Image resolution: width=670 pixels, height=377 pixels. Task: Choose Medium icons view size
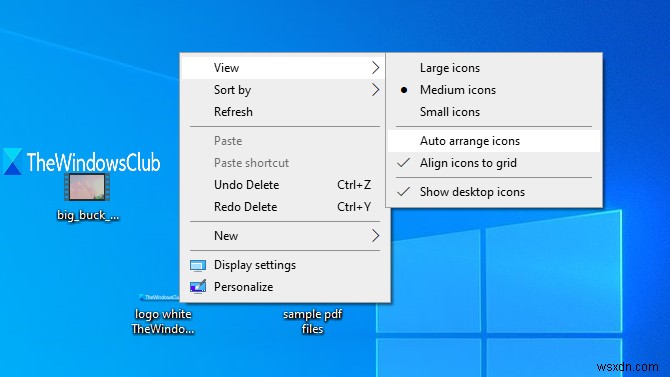click(x=494, y=90)
